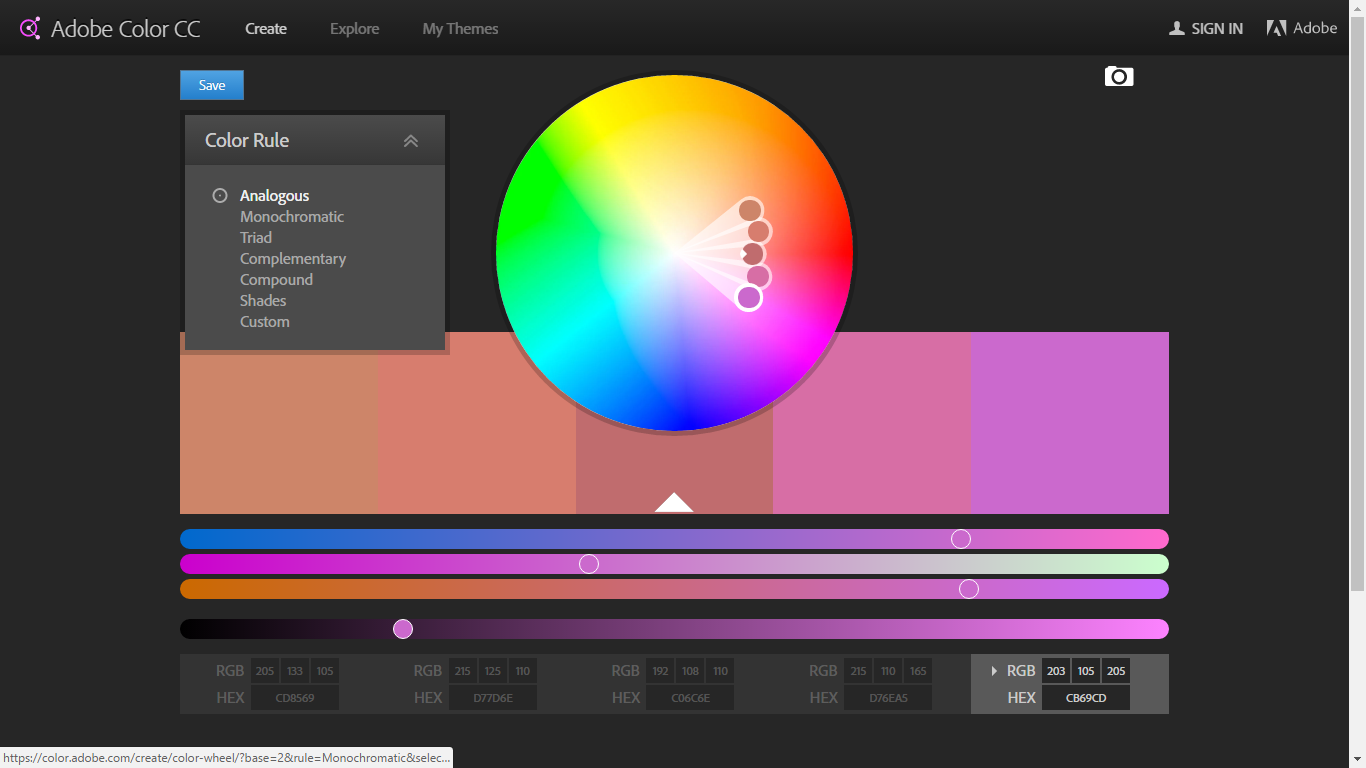Click the SIGN IN link
The width and height of the screenshot is (1366, 768).
pos(1217,28)
